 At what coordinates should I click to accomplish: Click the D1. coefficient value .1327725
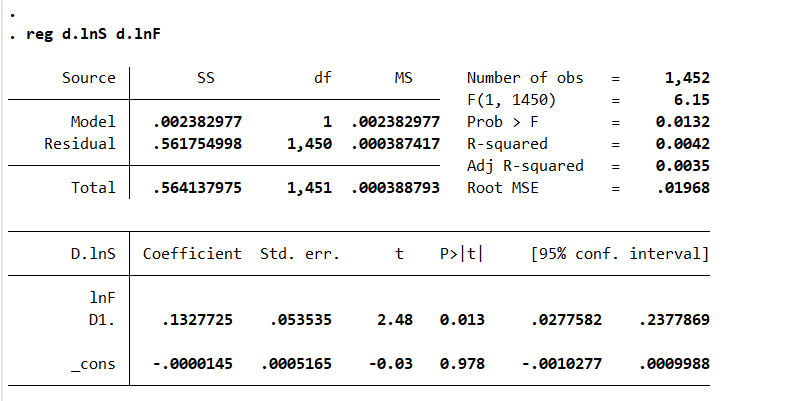[198, 320]
